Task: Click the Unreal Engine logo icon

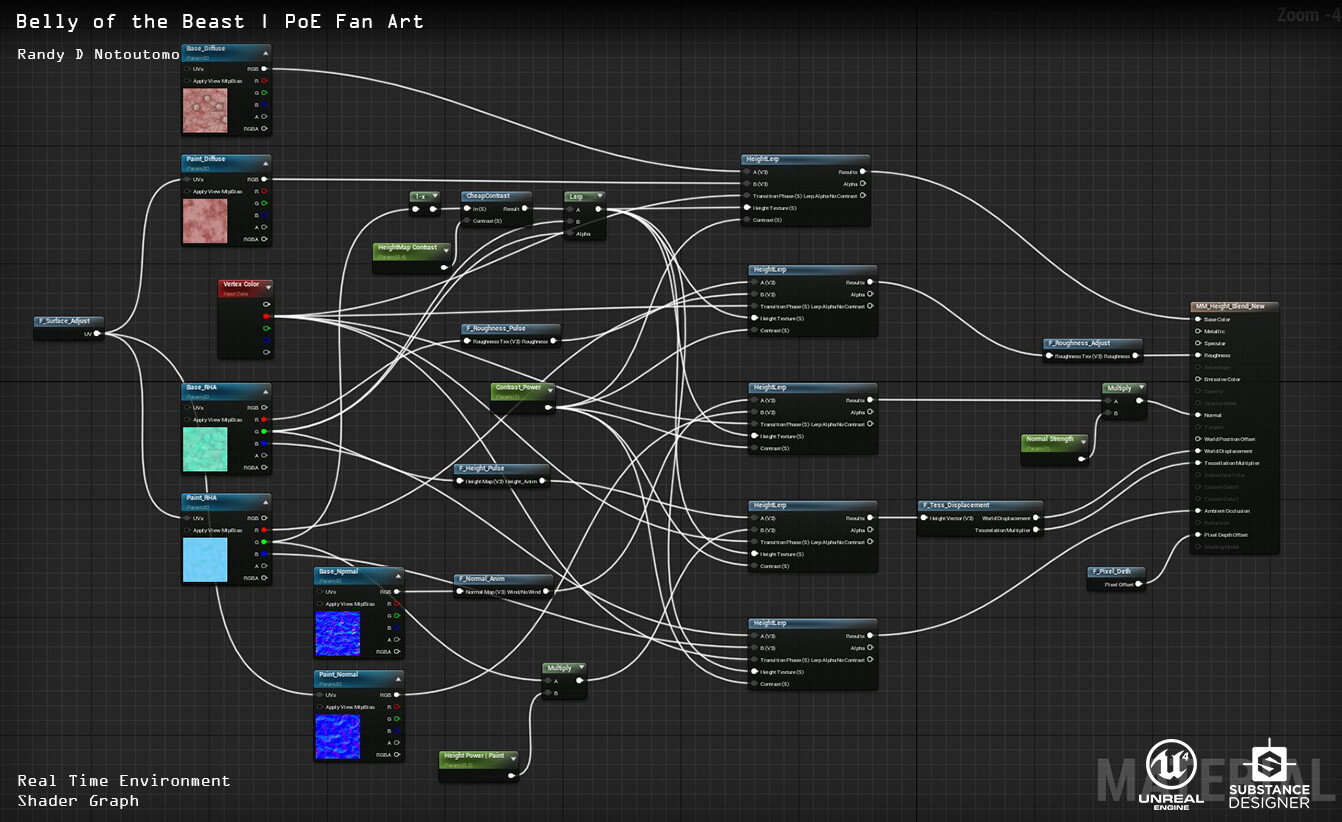Action: (x=1171, y=764)
